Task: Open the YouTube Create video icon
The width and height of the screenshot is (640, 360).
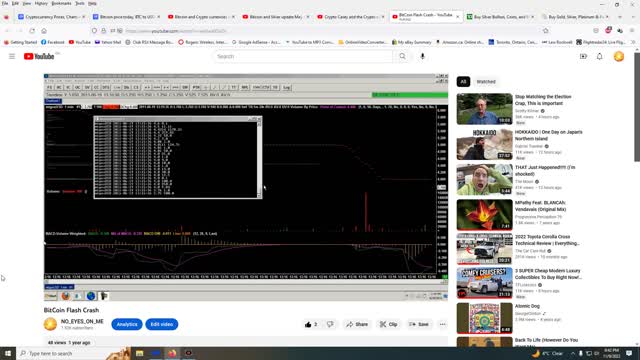Action: click(583, 56)
